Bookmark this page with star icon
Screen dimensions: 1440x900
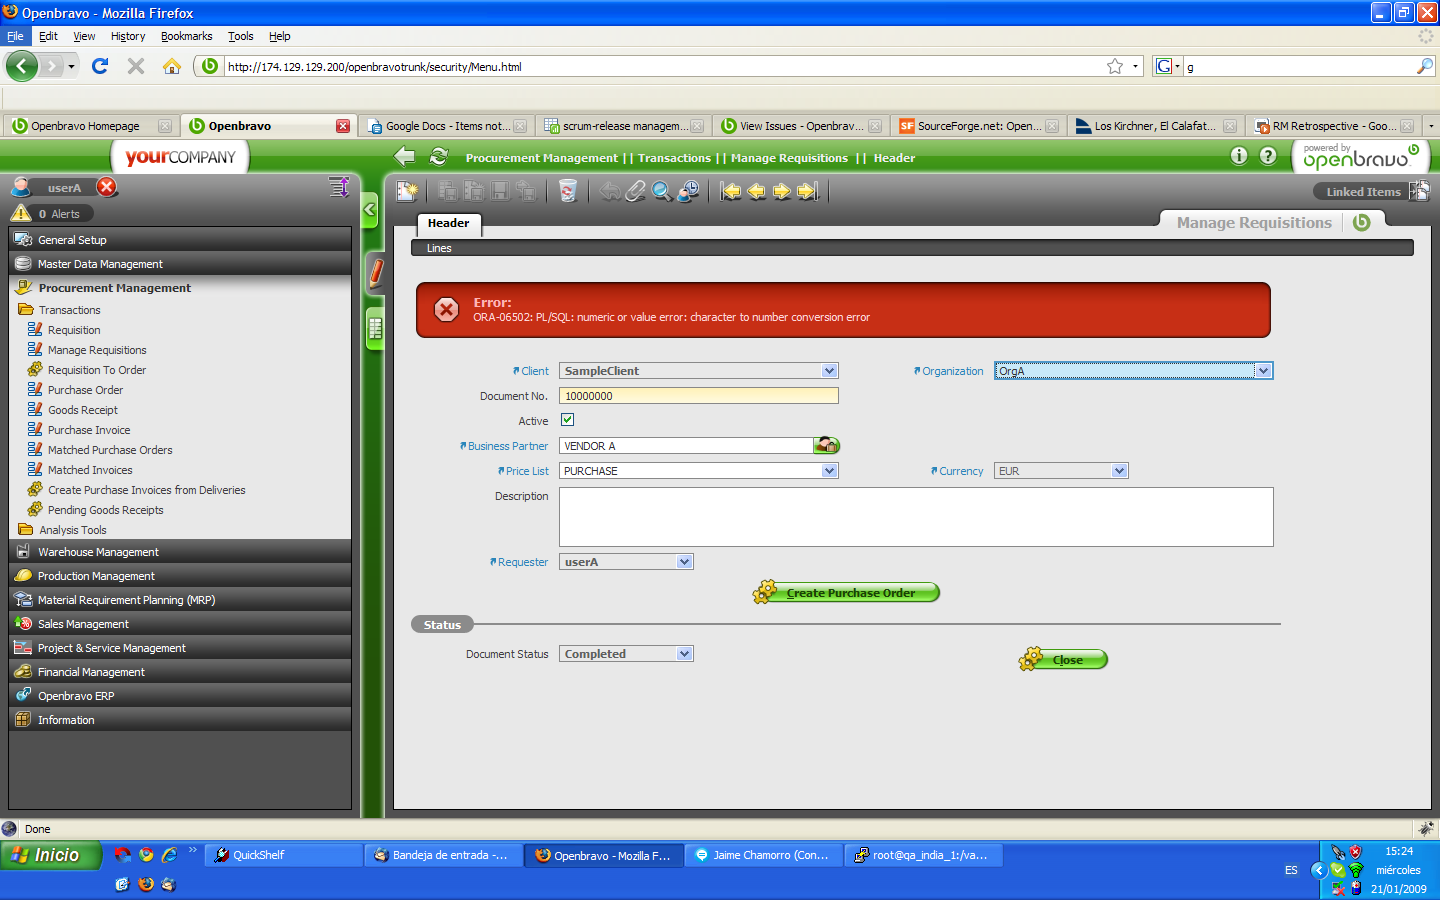pos(1115,66)
